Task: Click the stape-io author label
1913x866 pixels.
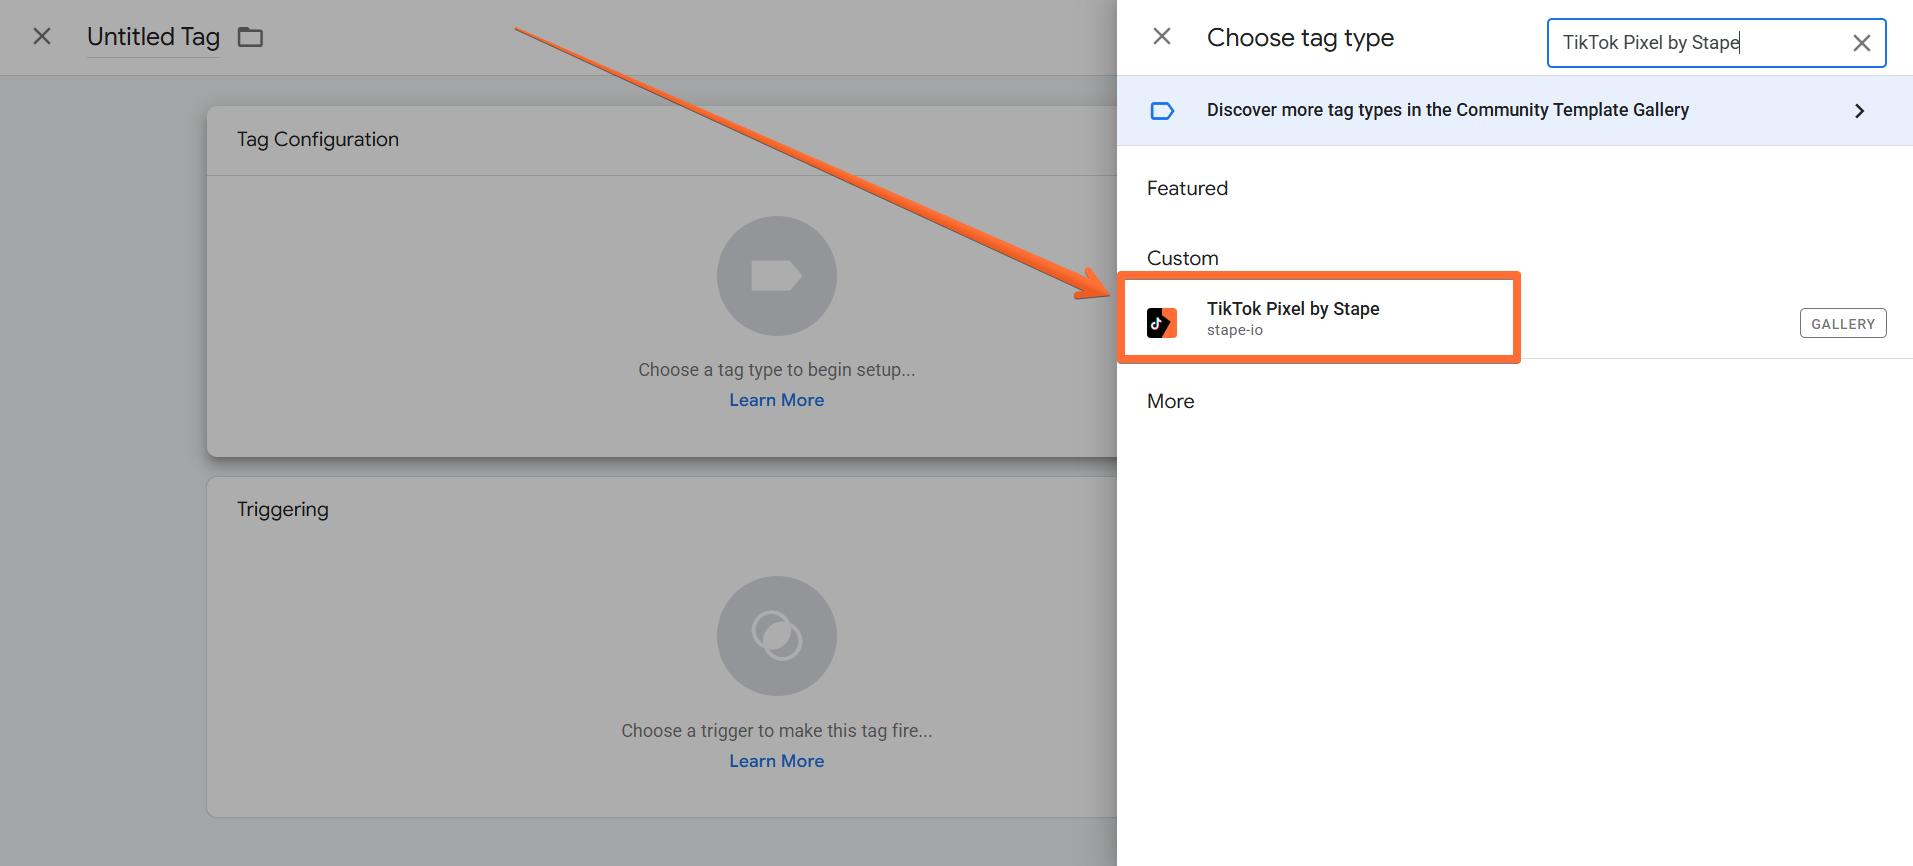Action: pos(1234,330)
